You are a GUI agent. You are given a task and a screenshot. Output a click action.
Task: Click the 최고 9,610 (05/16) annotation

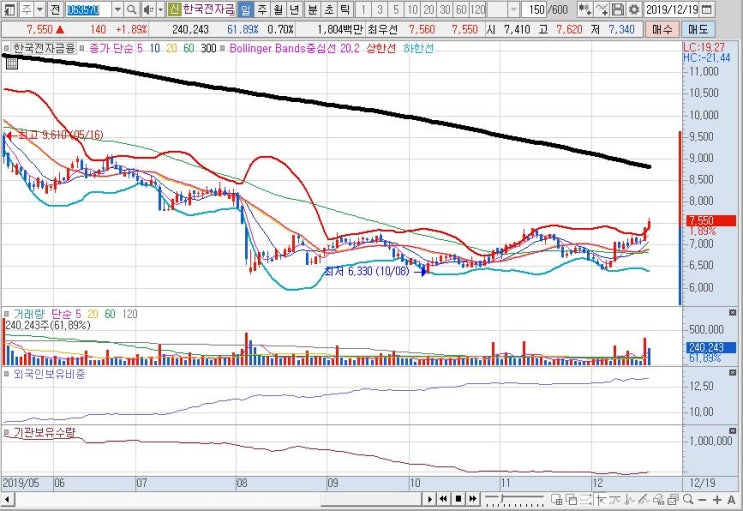point(60,135)
